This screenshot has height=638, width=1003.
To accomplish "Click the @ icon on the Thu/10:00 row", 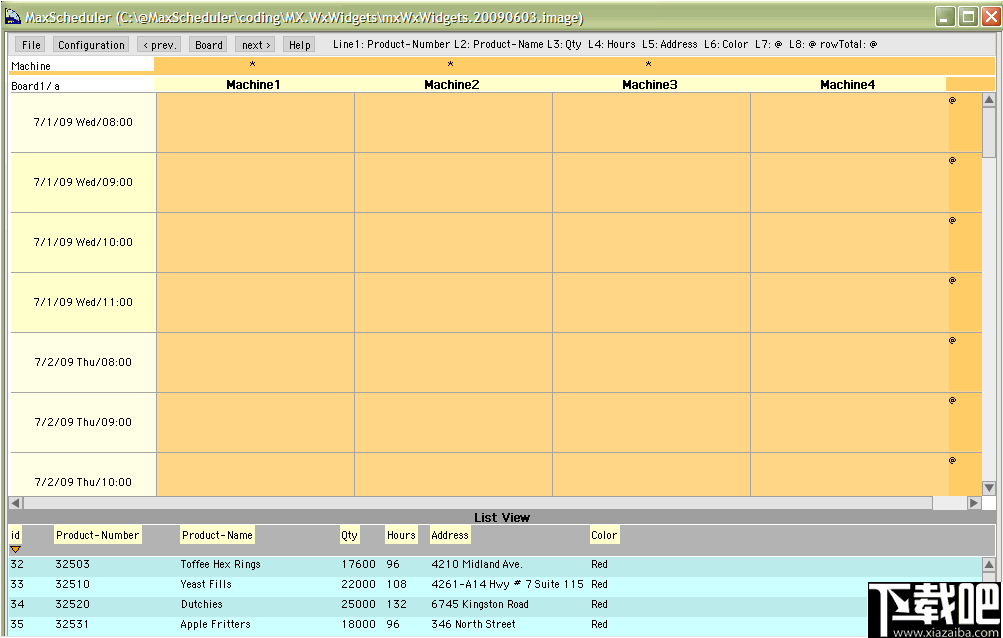I will point(951,462).
